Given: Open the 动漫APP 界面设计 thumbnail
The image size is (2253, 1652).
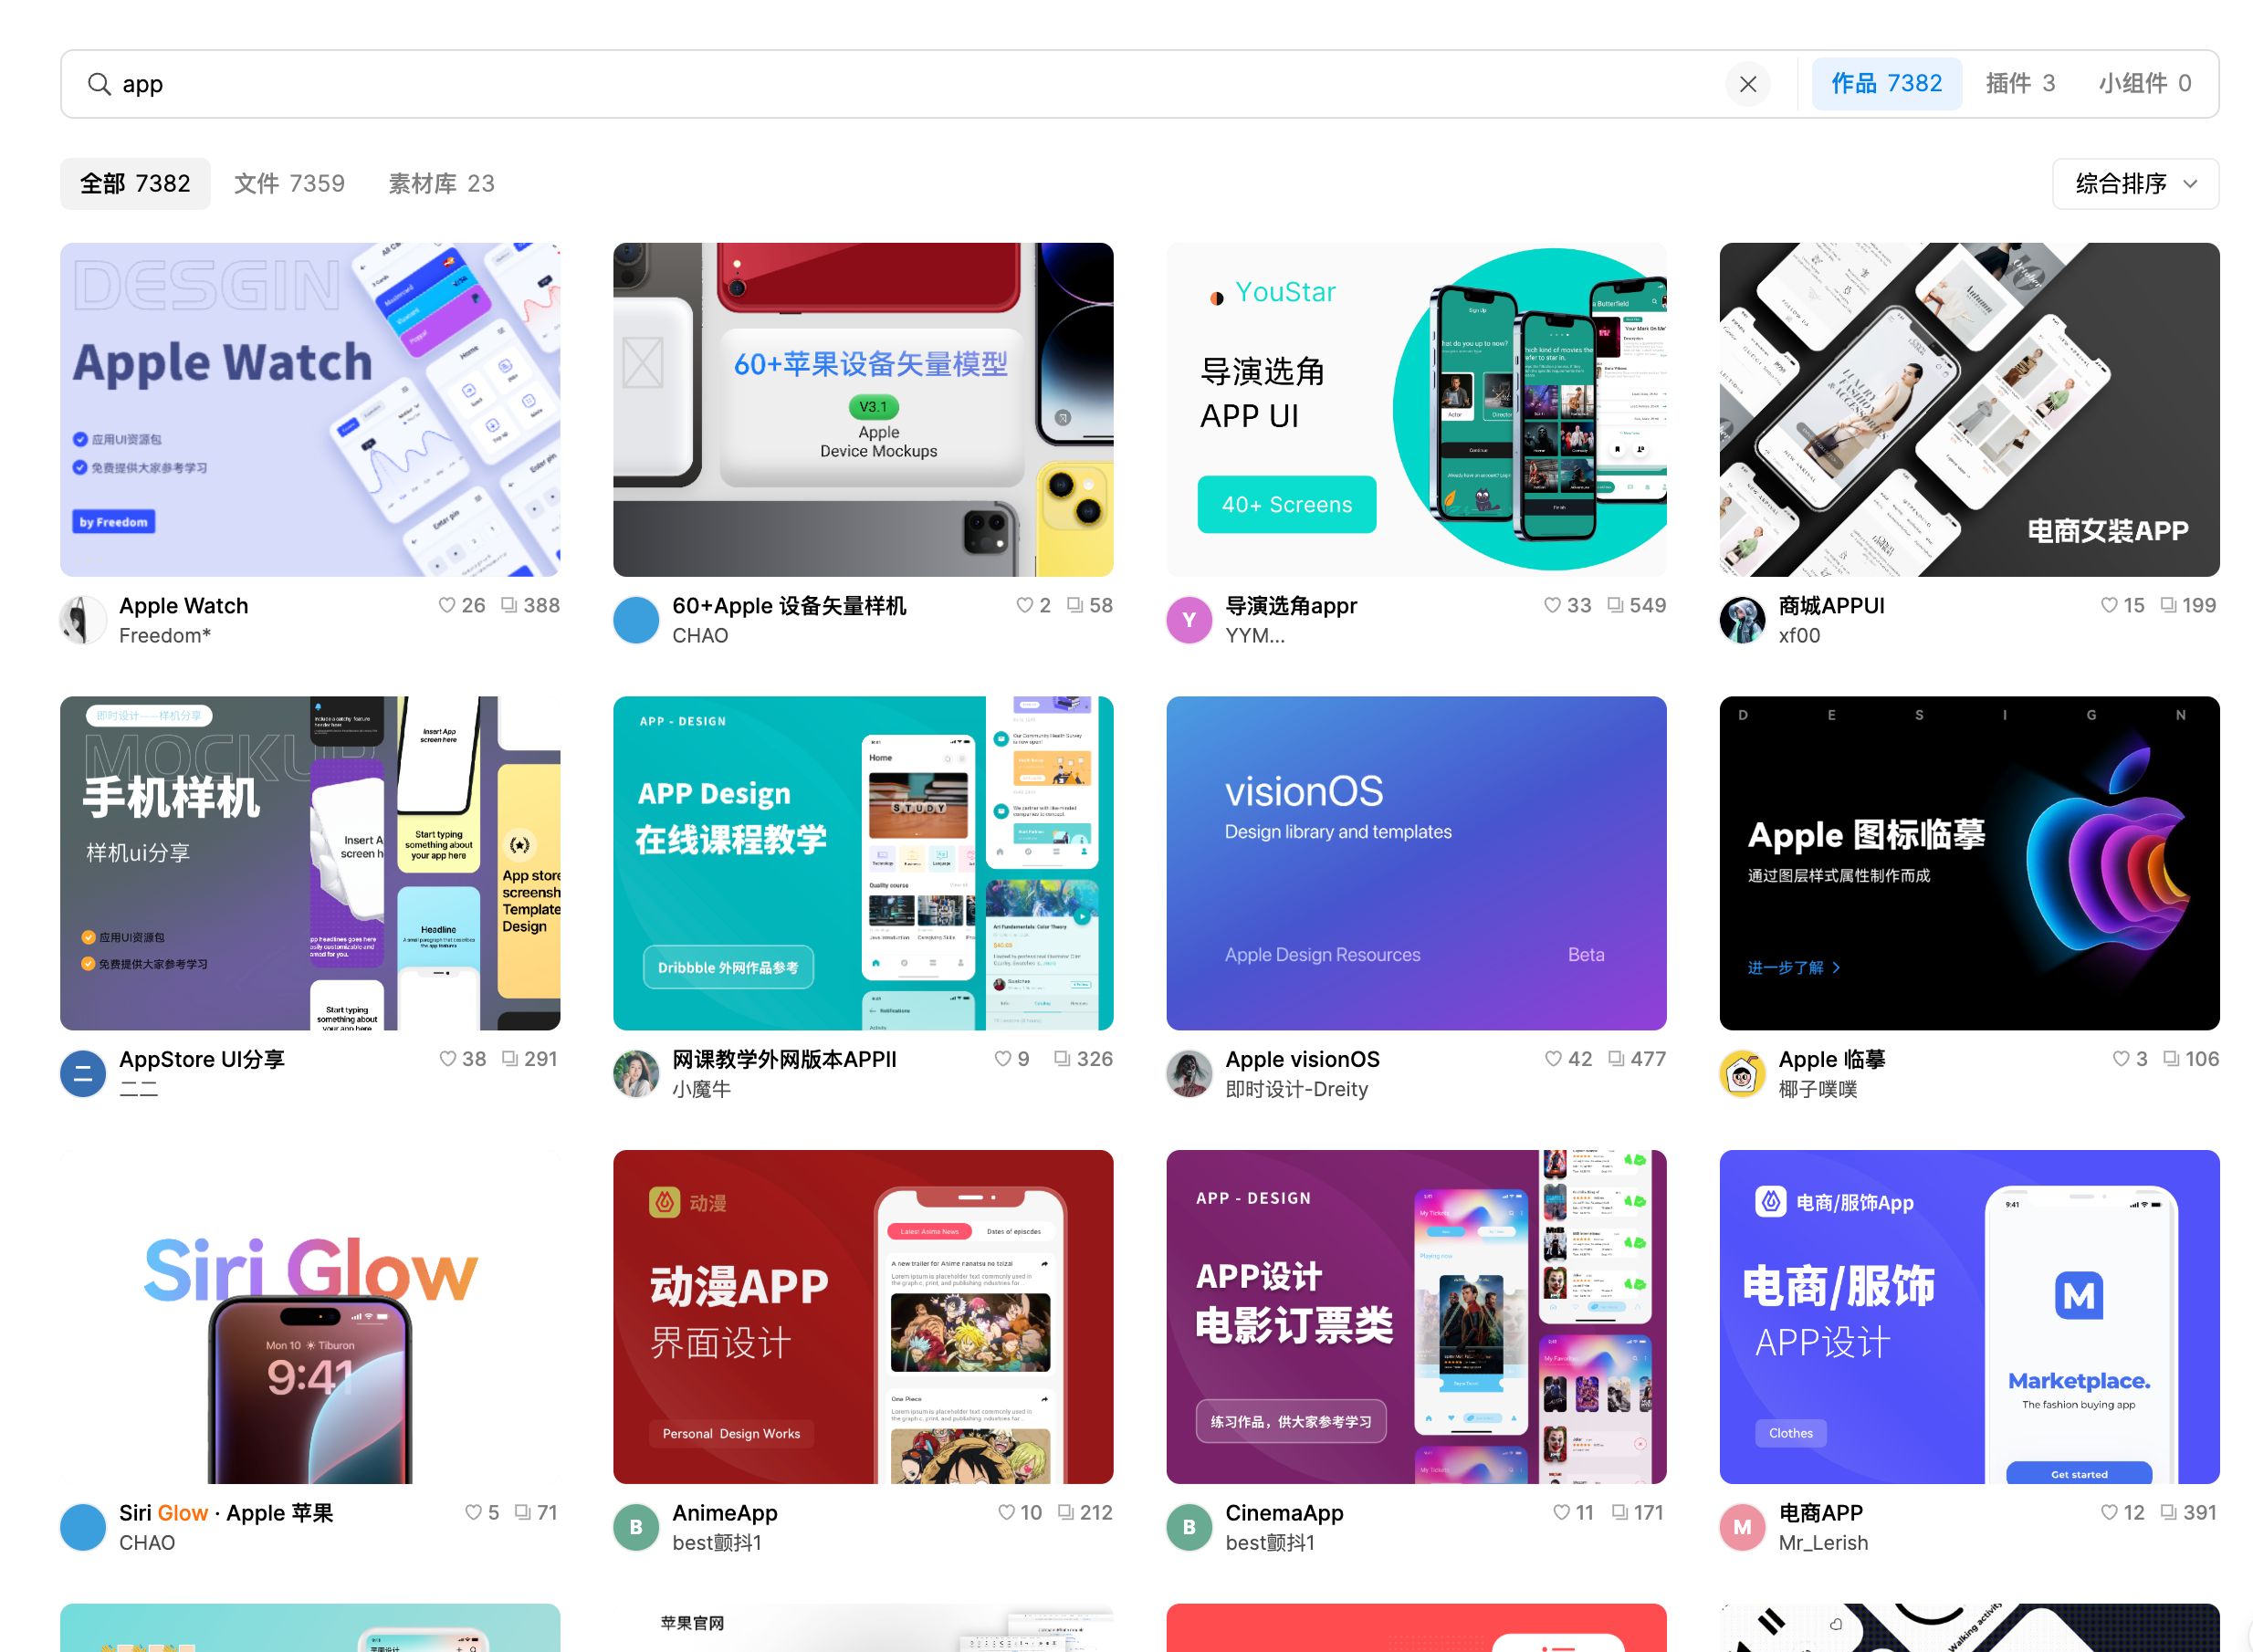Looking at the screenshot, I should 862,1316.
